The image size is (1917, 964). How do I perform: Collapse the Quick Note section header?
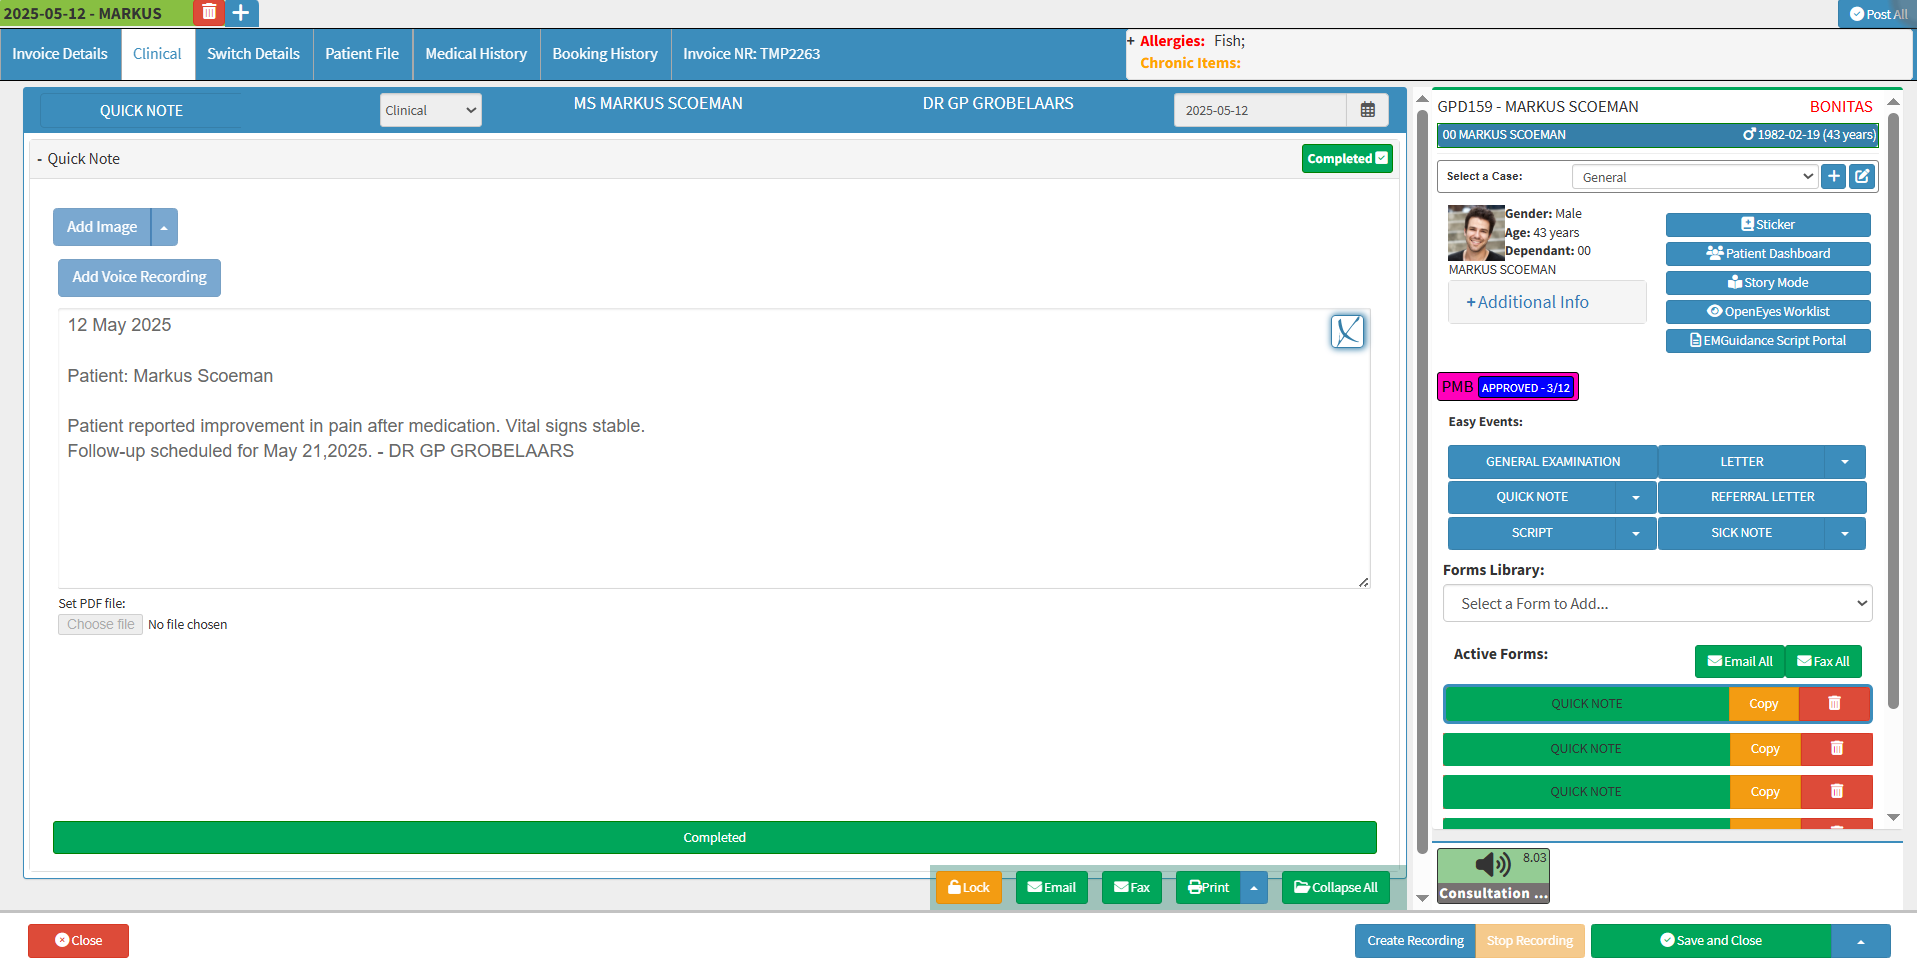(78, 159)
